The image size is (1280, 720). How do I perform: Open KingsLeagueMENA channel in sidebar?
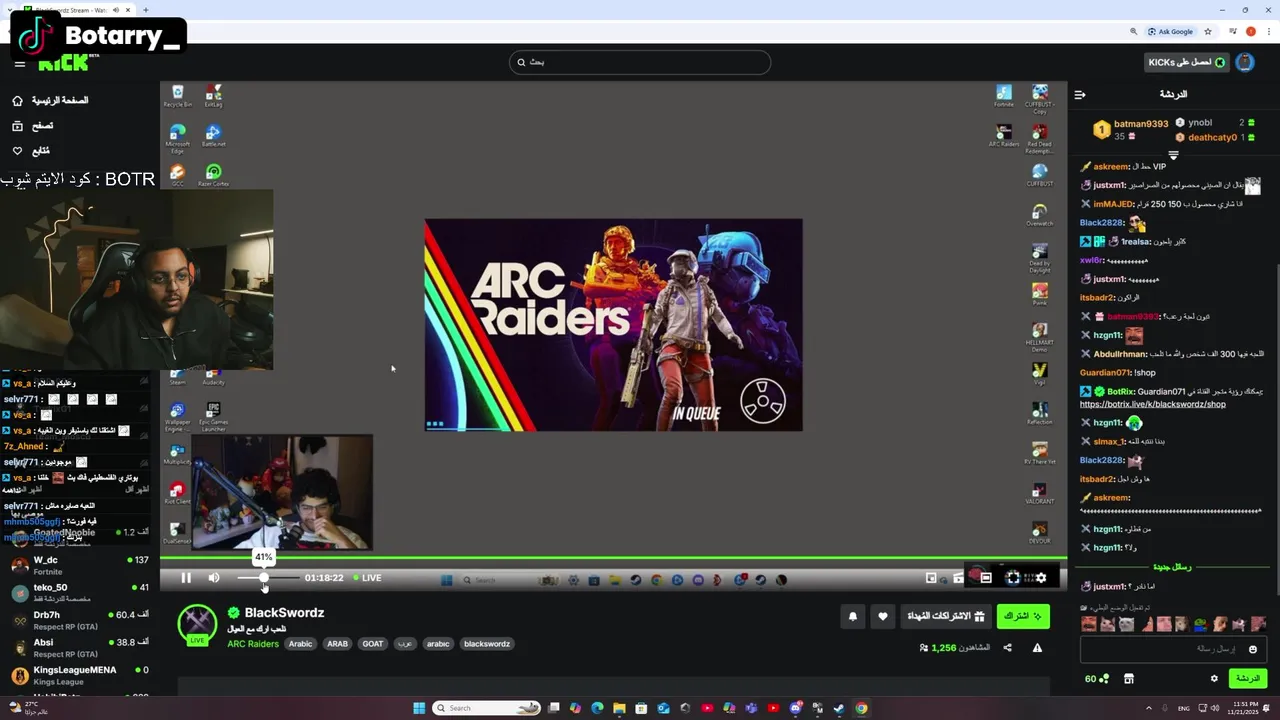(x=78, y=675)
